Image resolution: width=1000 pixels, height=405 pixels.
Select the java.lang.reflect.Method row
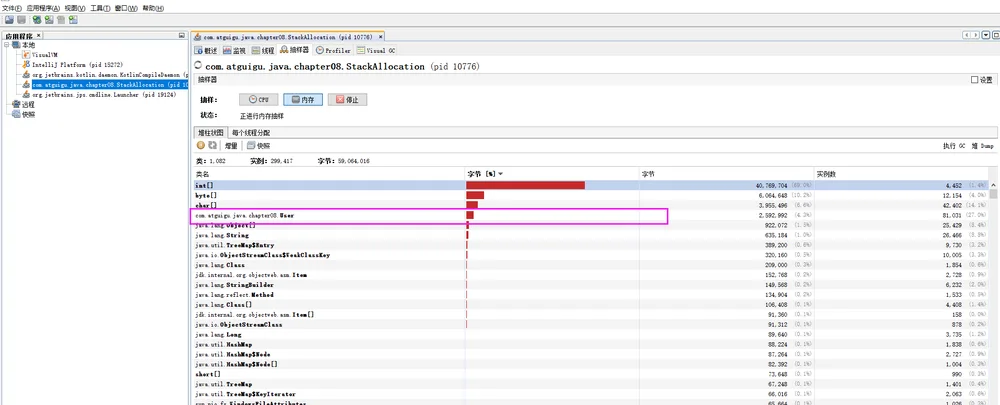point(591,295)
